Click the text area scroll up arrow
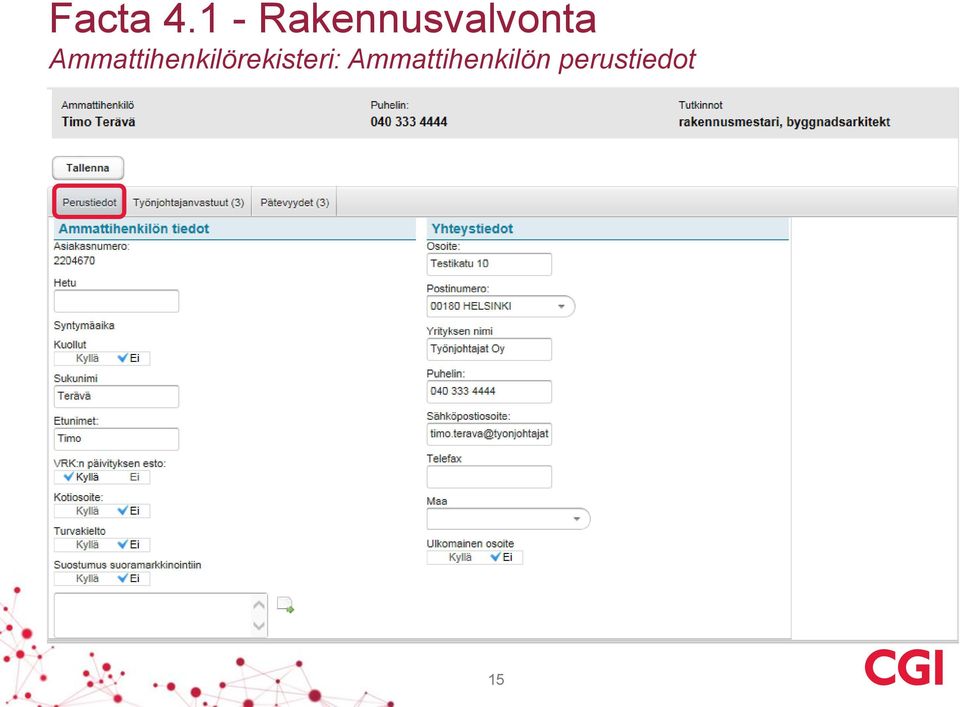 tap(259, 605)
